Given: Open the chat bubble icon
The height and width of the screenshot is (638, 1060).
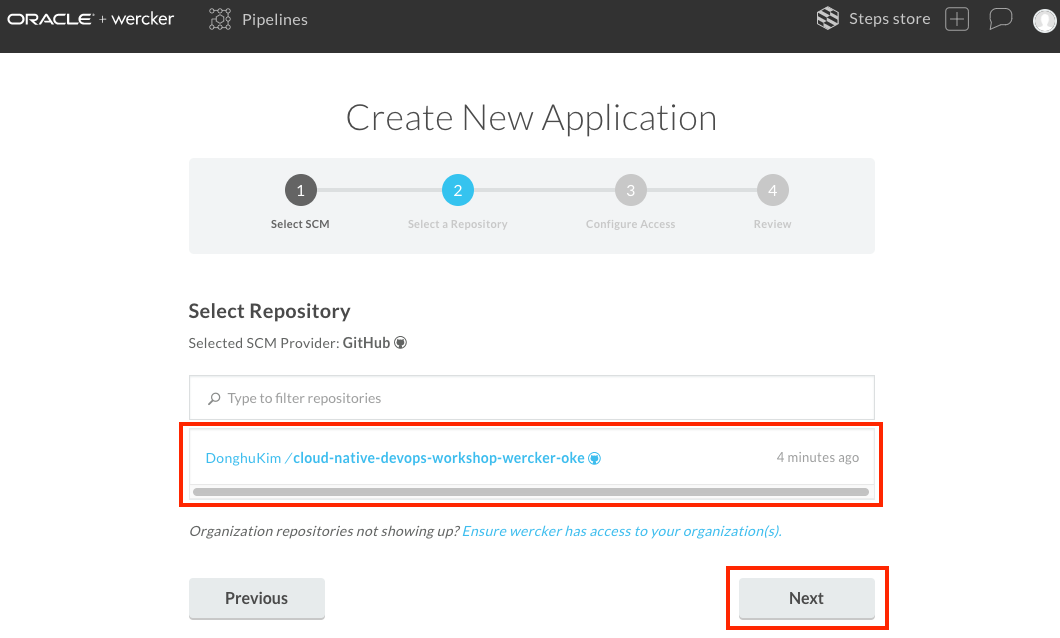Looking at the screenshot, I should click(1001, 19).
